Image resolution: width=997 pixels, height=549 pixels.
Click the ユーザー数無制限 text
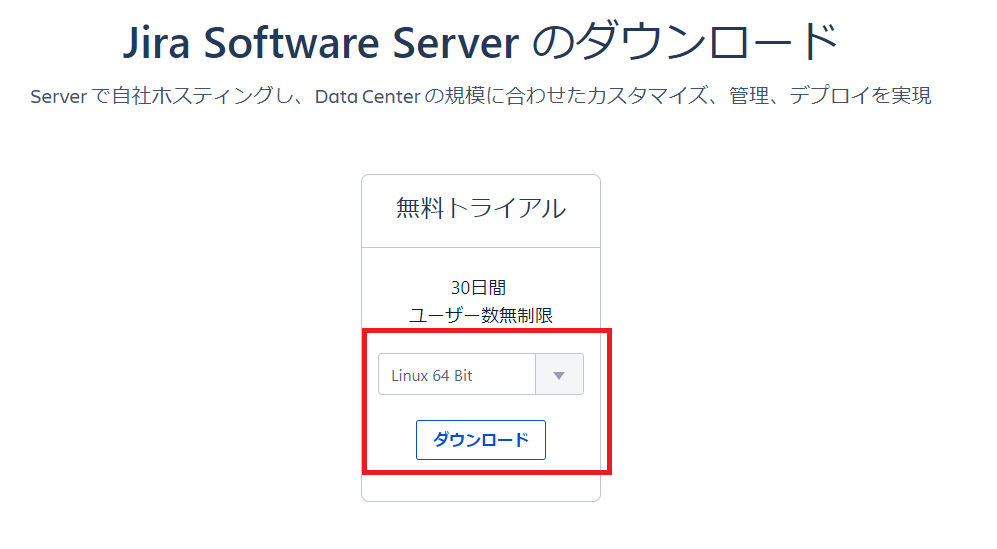pos(481,315)
